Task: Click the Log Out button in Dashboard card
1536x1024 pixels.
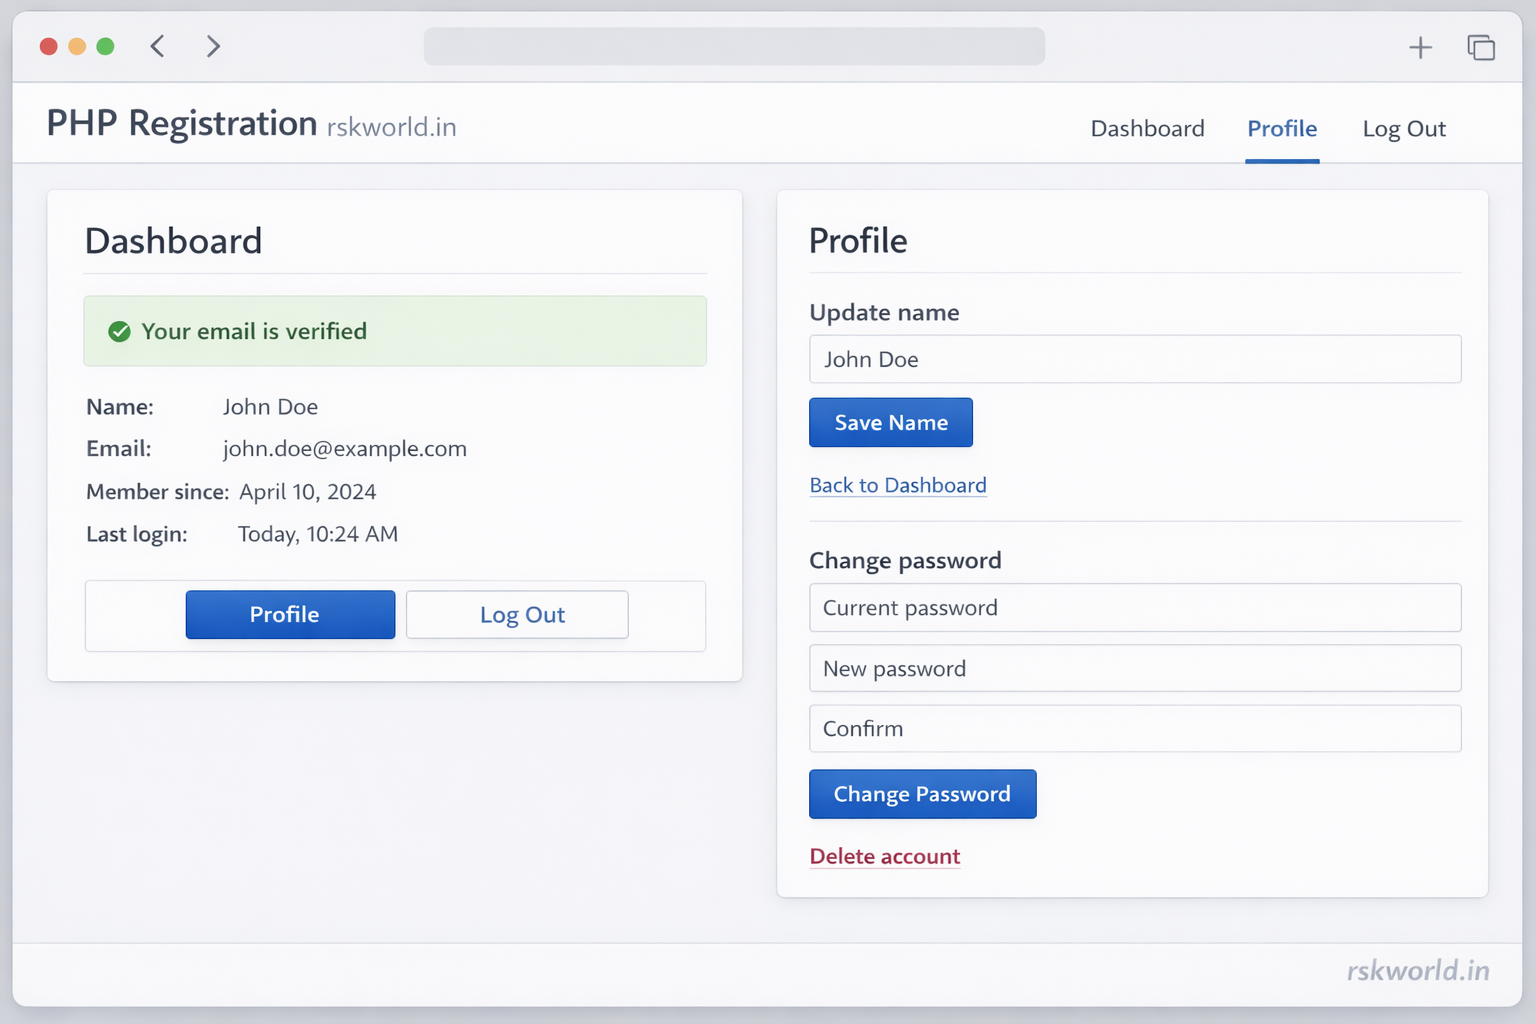Action: tap(517, 614)
